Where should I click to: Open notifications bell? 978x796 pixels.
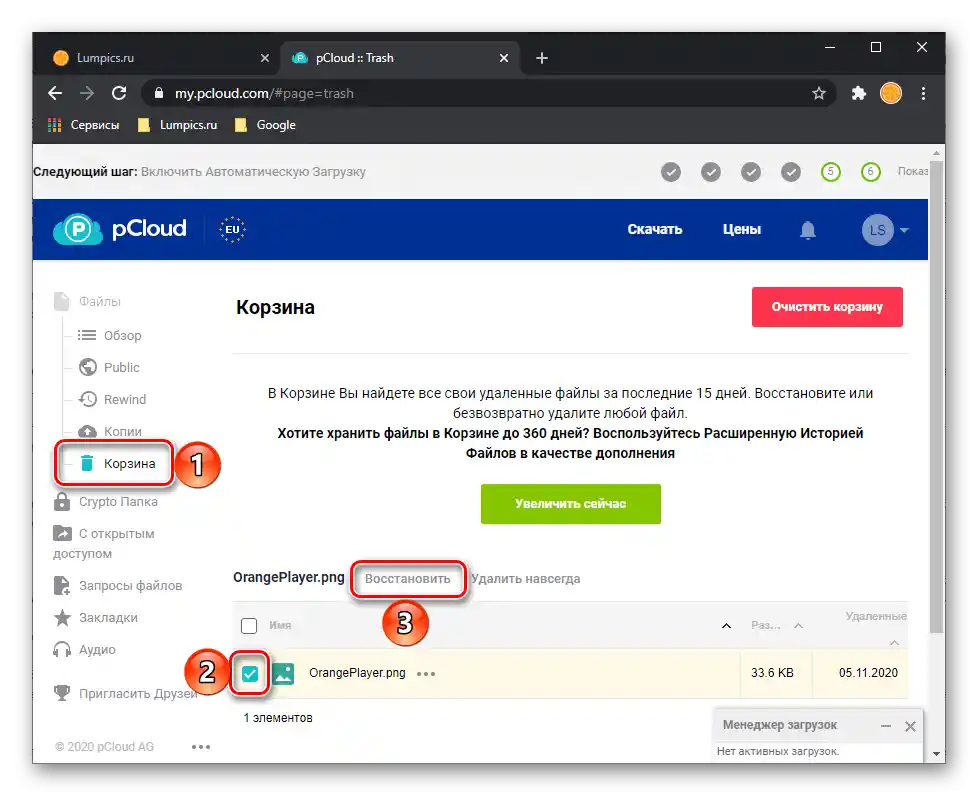[808, 230]
